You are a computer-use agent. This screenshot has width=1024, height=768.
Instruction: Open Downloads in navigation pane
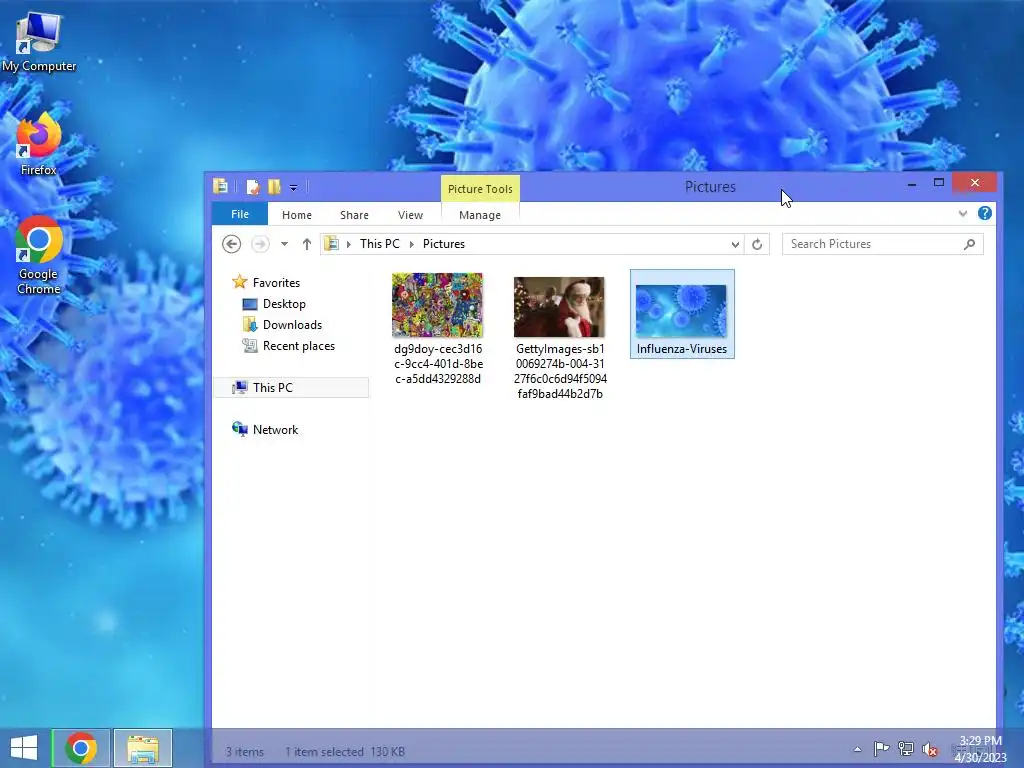coord(292,325)
